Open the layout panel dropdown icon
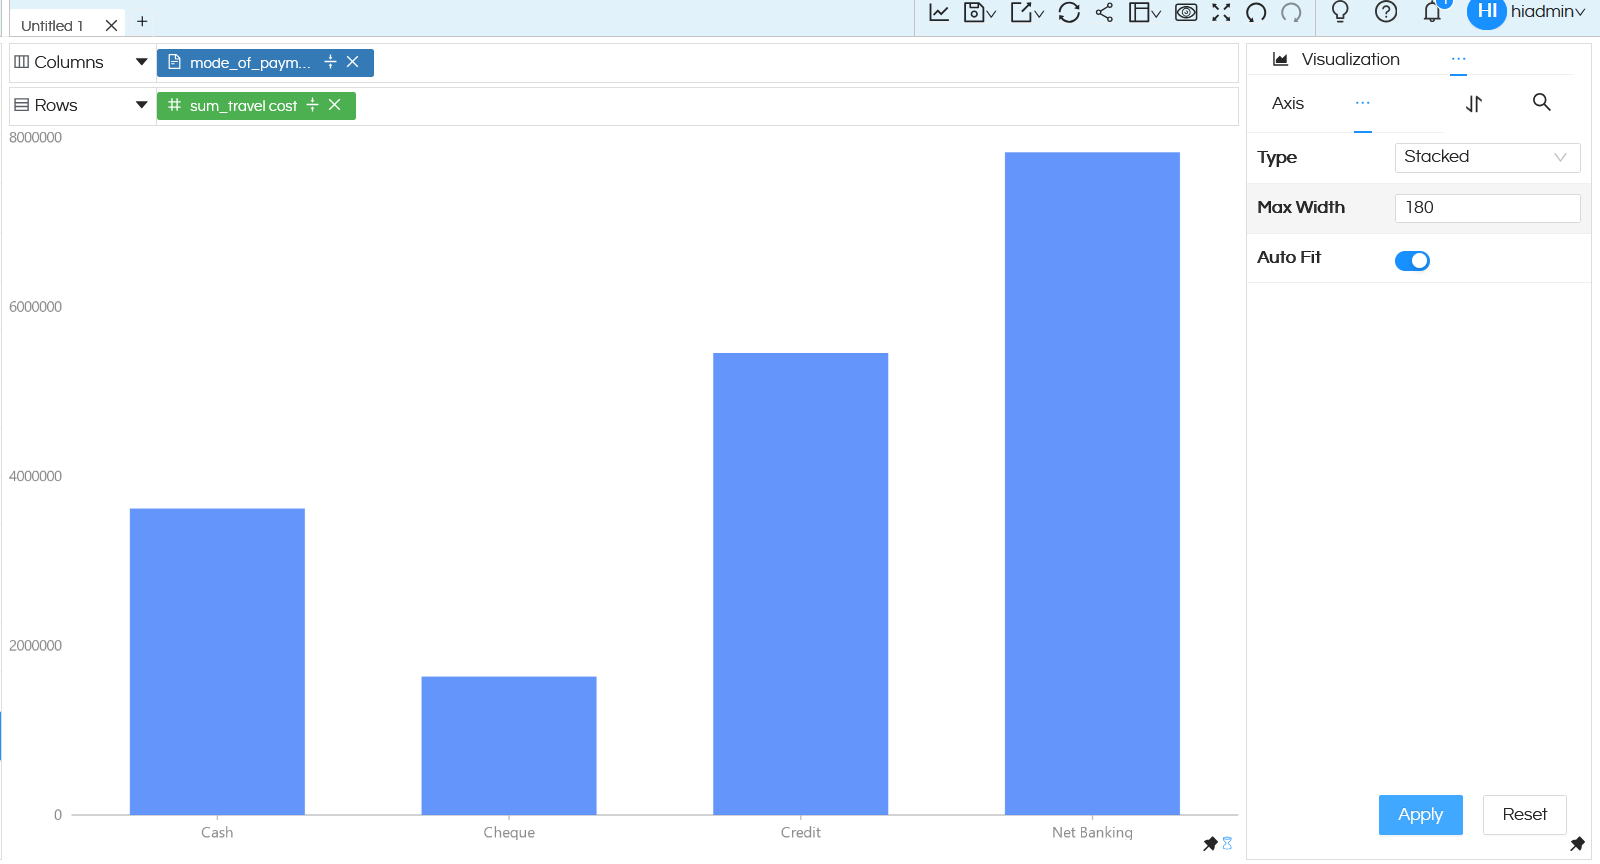This screenshot has width=1600, height=864. (x=1144, y=12)
